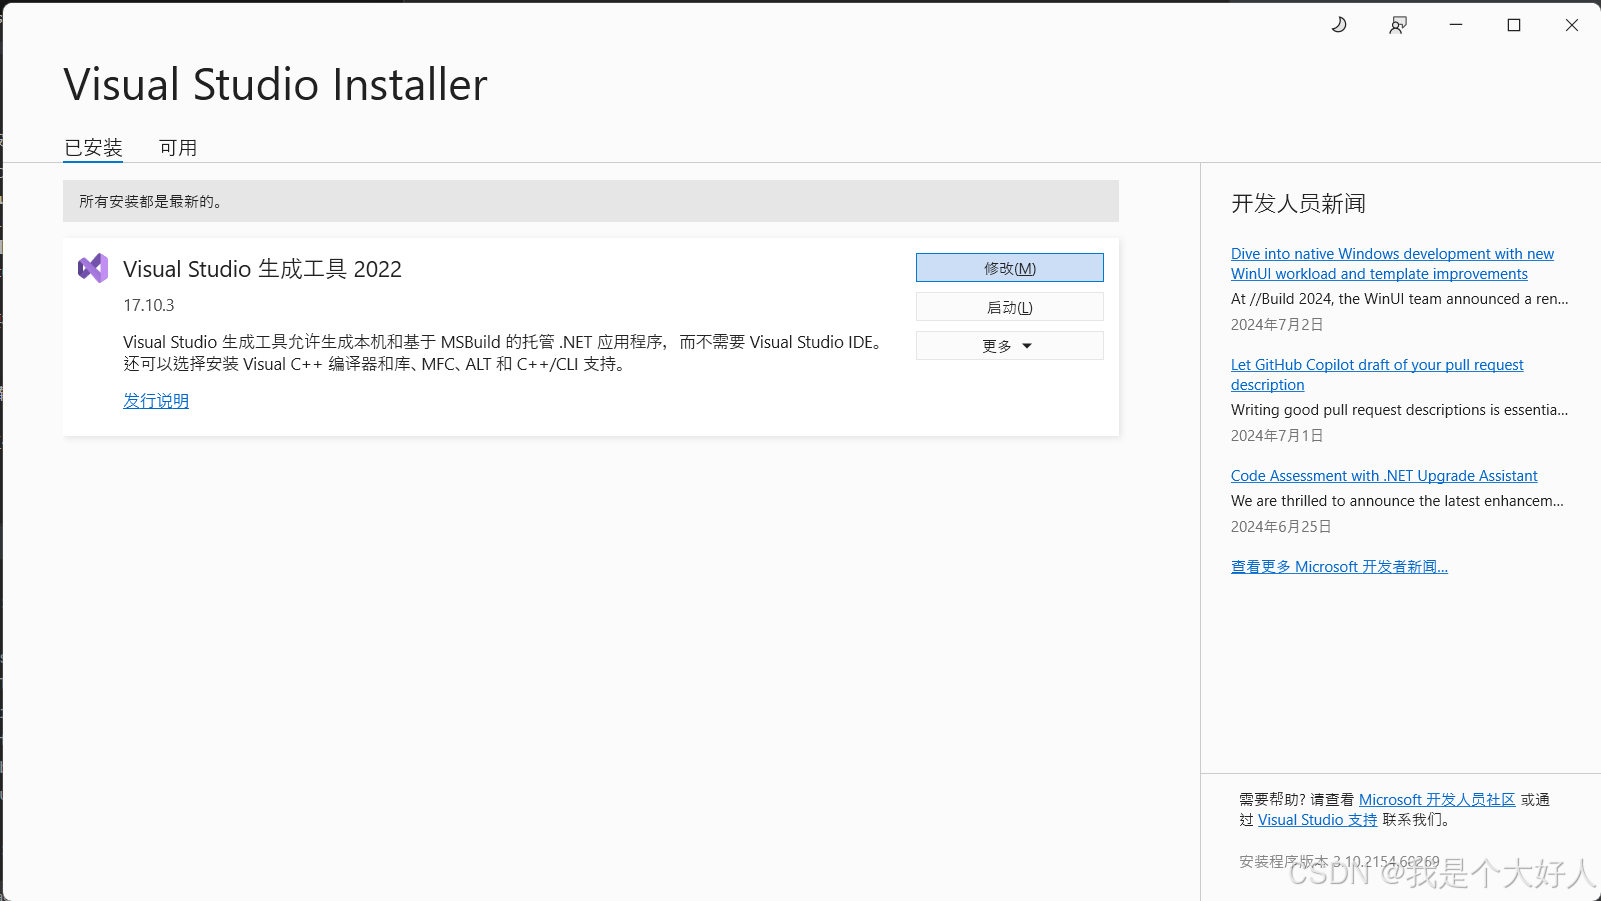The width and height of the screenshot is (1601, 901).
Task: Switch to the 已安装 tab
Action: pos(93,148)
